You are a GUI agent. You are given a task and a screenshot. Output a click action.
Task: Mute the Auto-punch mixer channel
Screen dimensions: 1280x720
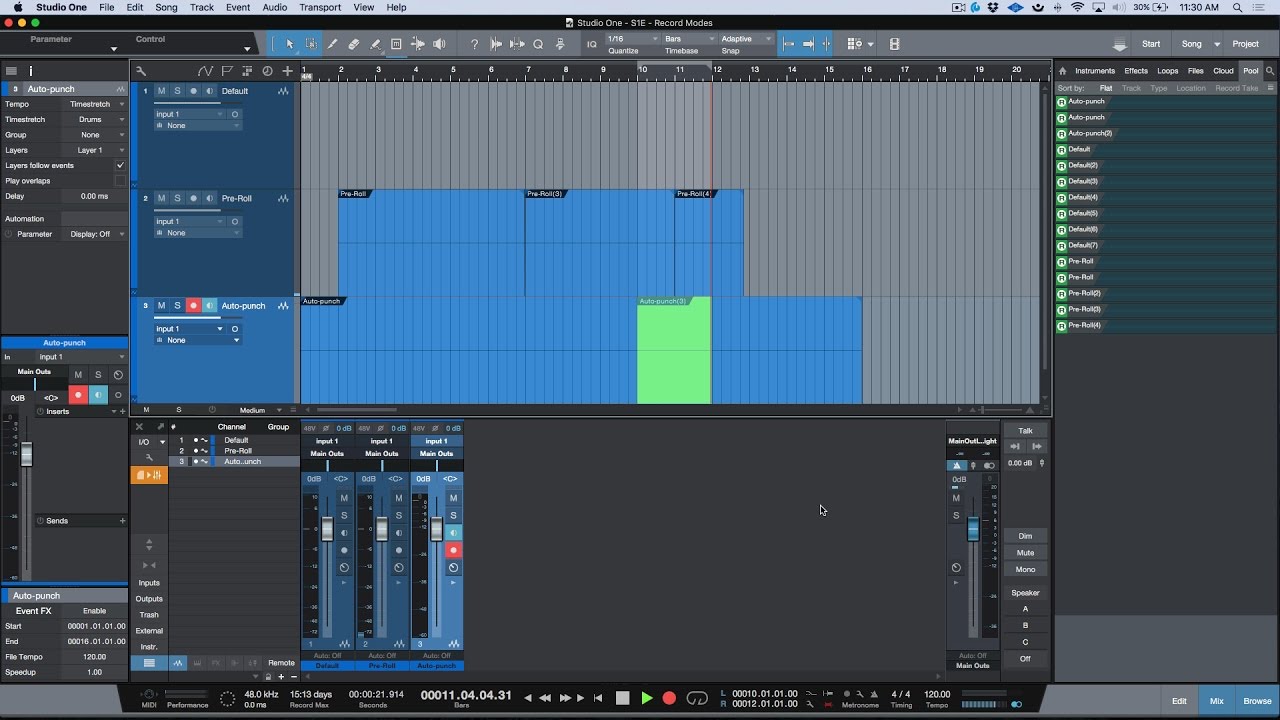453,497
